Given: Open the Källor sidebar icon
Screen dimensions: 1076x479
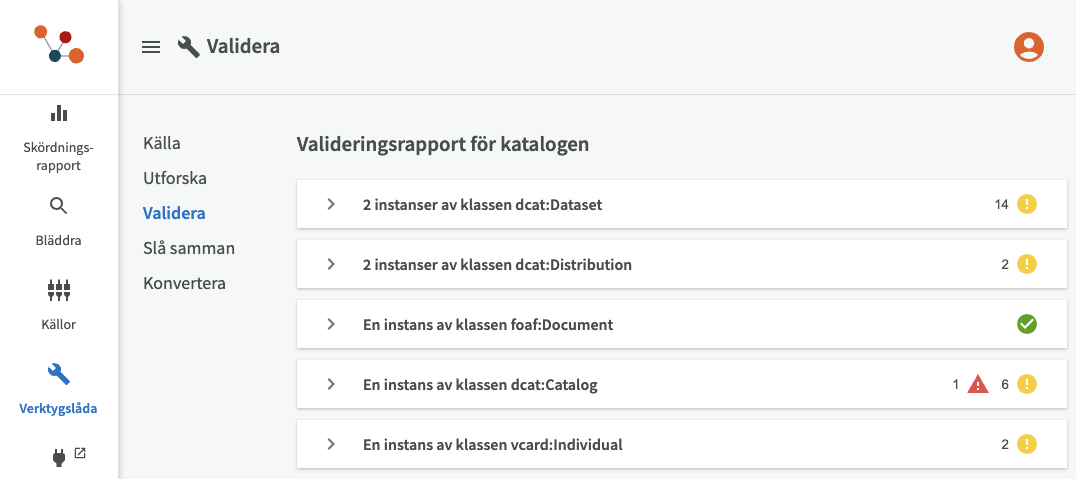Looking at the screenshot, I should click(59, 290).
